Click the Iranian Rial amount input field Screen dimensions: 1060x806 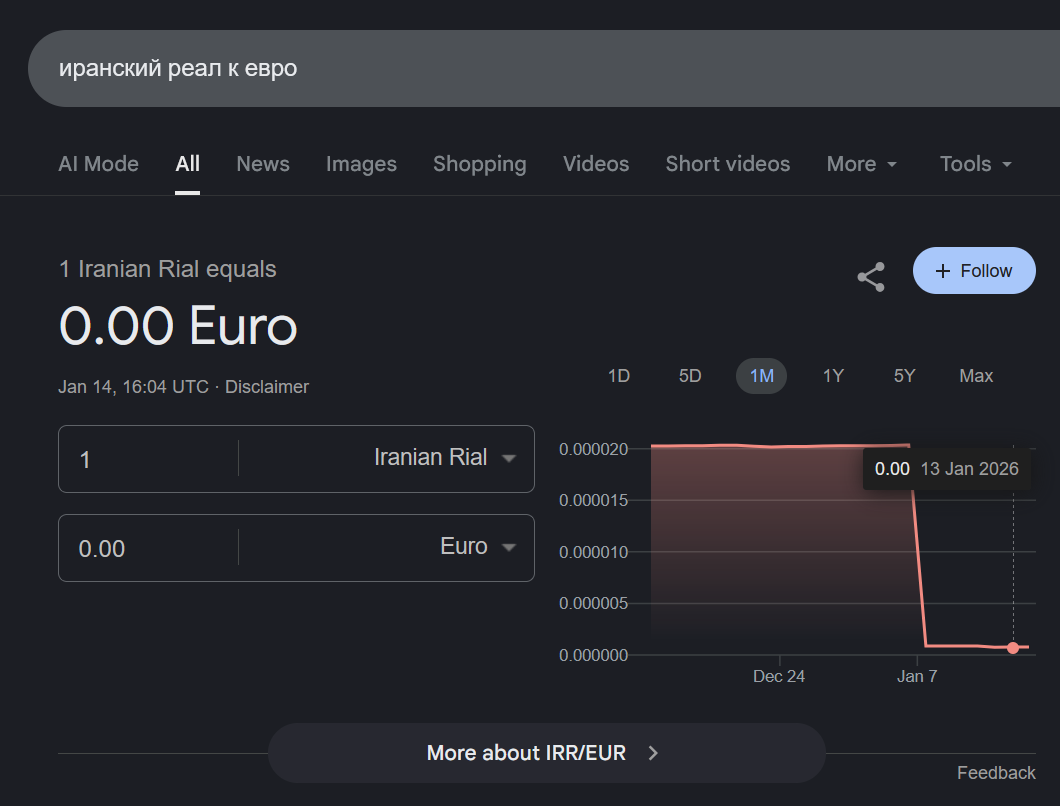[150, 459]
